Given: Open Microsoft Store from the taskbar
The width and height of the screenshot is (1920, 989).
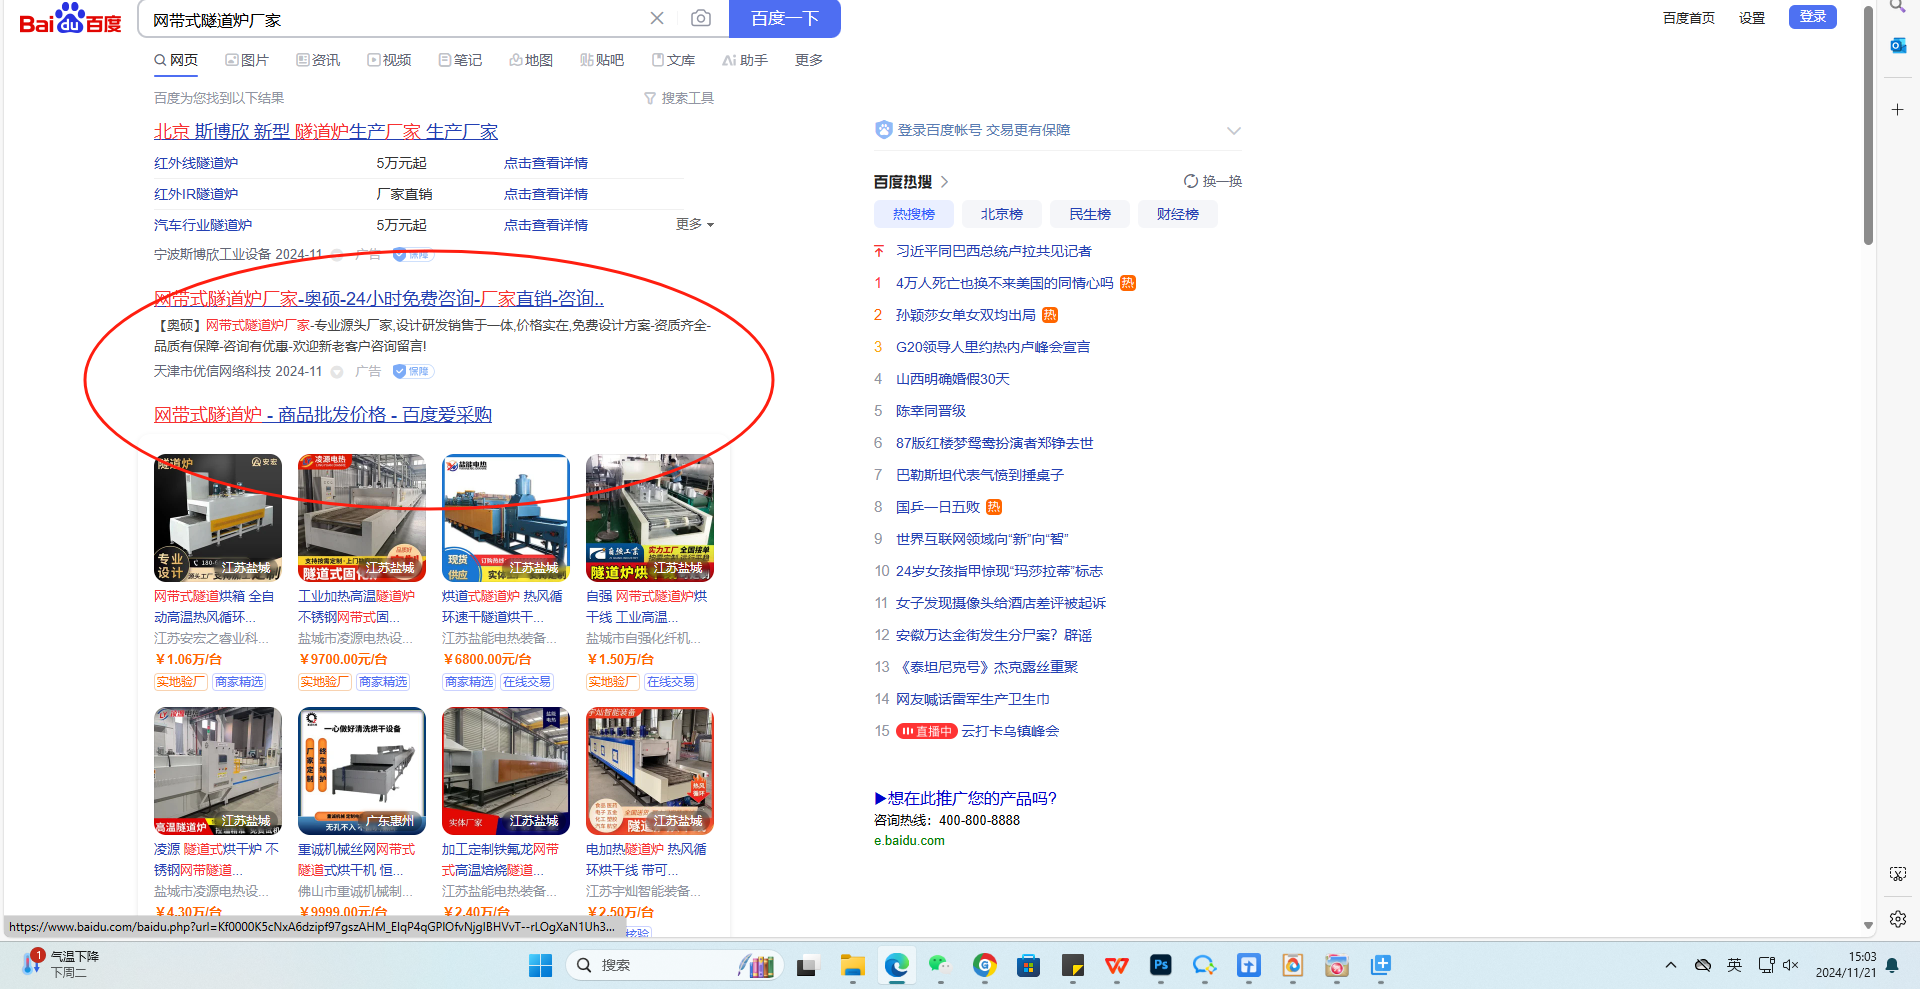Looking at the screenshot, I should tap(1028, 965).
